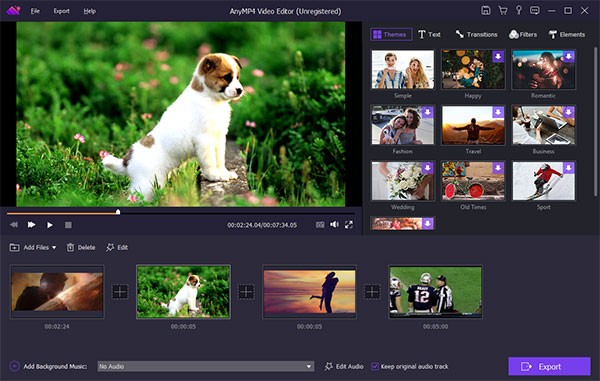Add transition between first and second clip

point(120,292)
